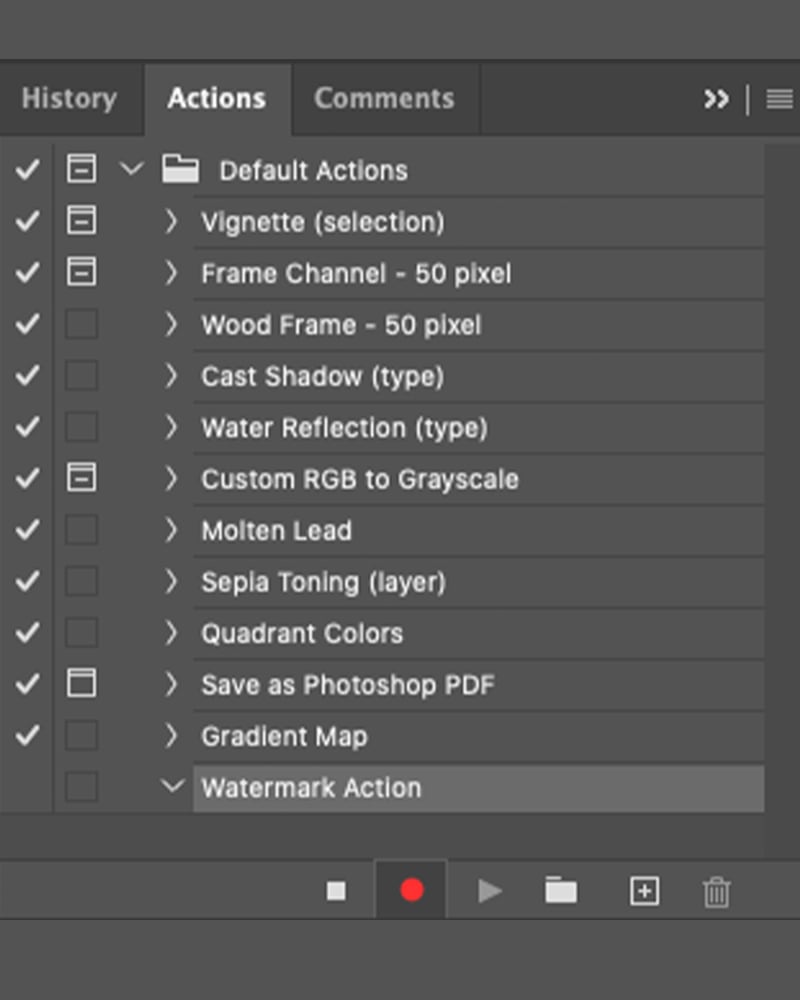Select the Sepia Toning (layer) action
This screenshot has height=1000, width=800.
(478, 582)
